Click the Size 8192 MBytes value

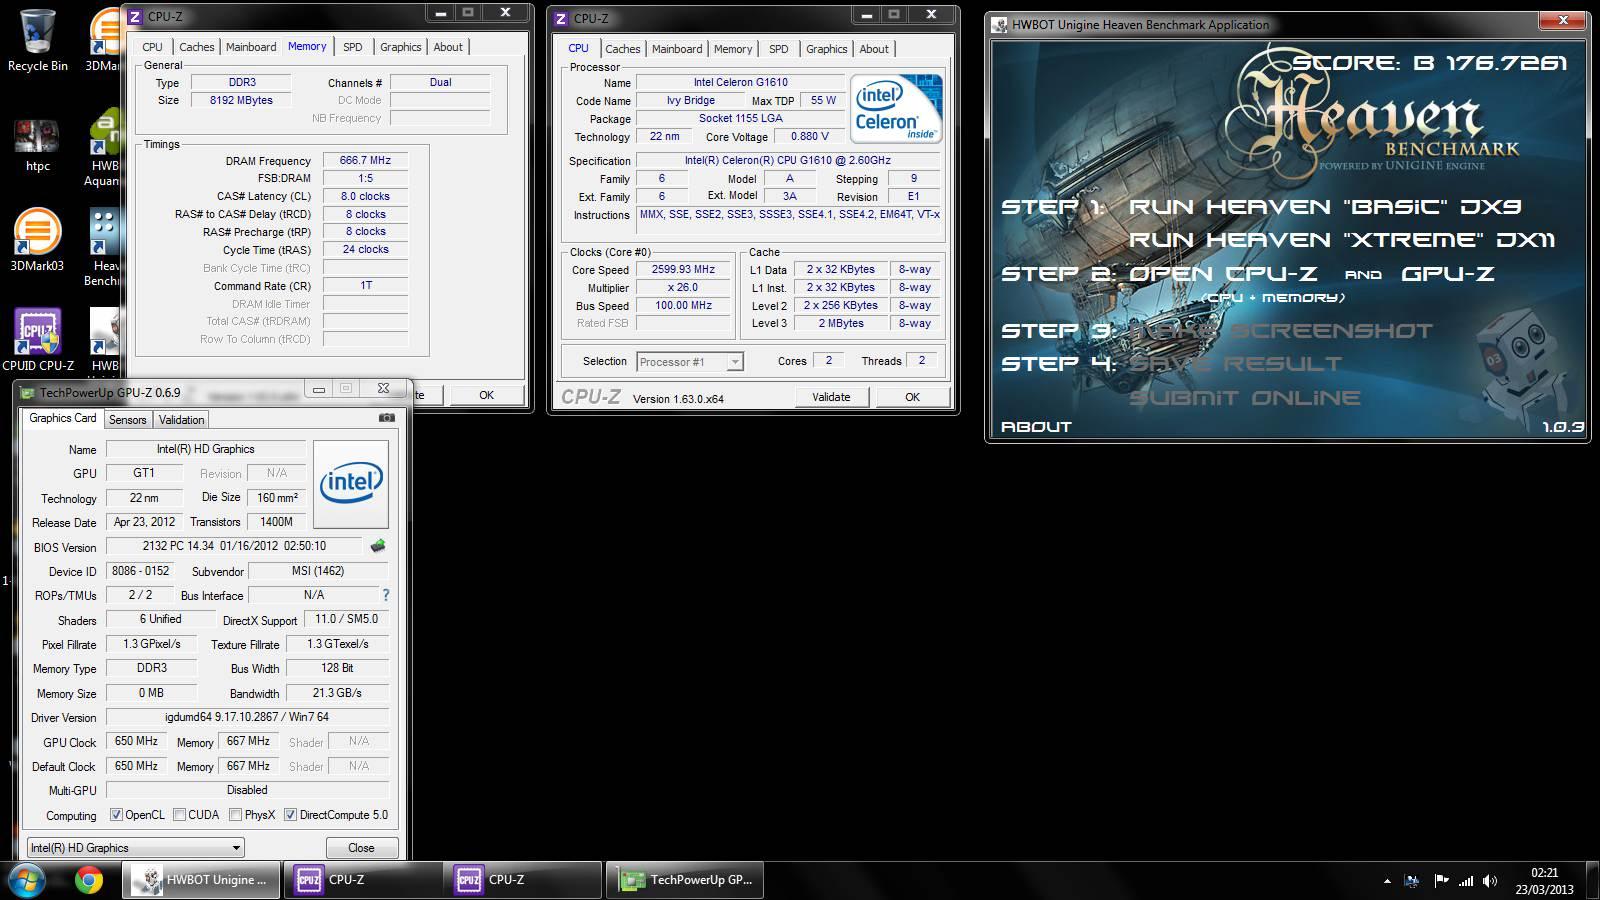241,101
